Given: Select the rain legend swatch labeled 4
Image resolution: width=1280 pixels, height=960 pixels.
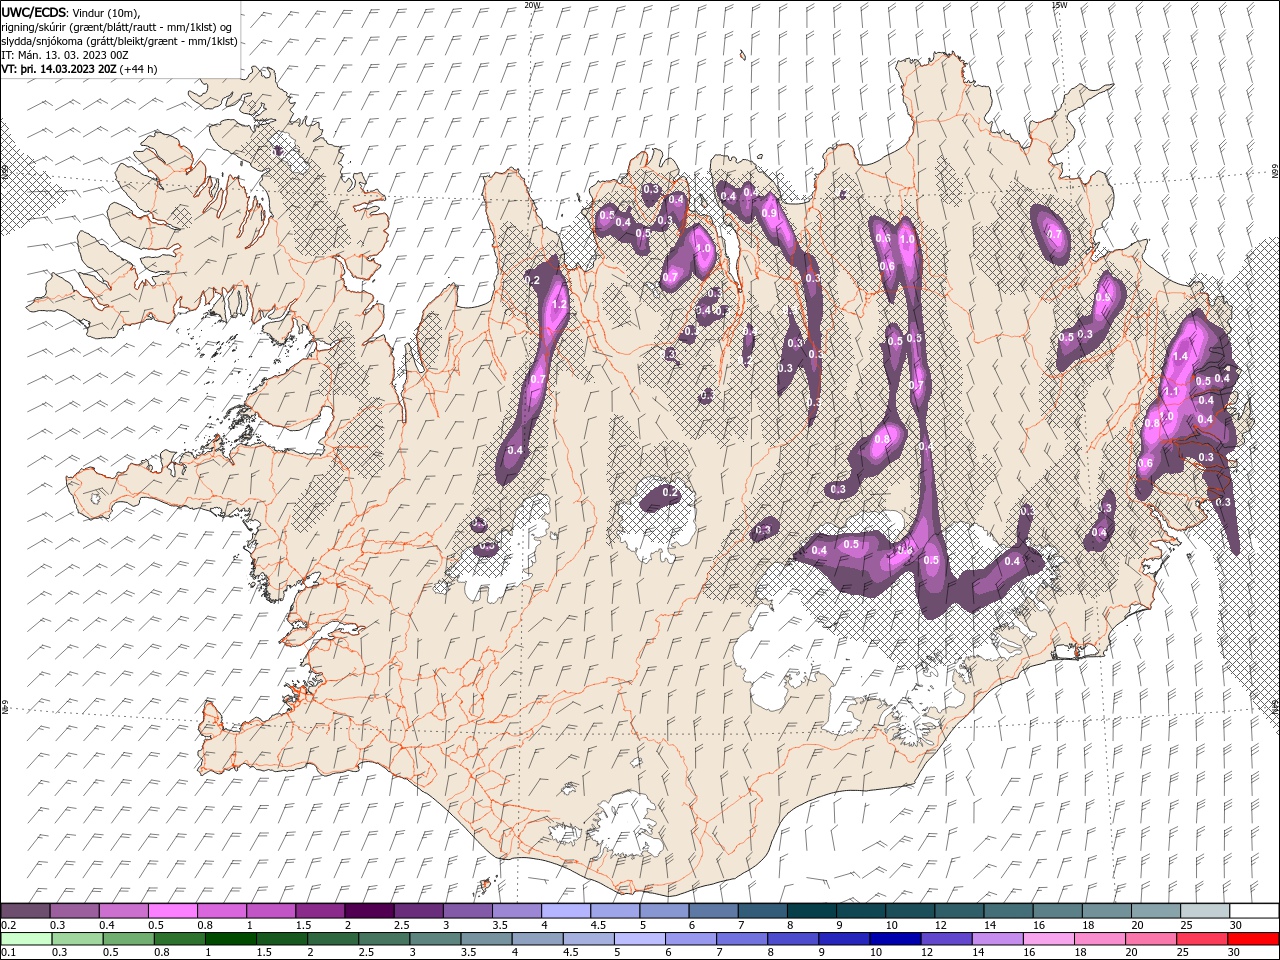Looking at the screenshot, I should (x=536, y=939).
